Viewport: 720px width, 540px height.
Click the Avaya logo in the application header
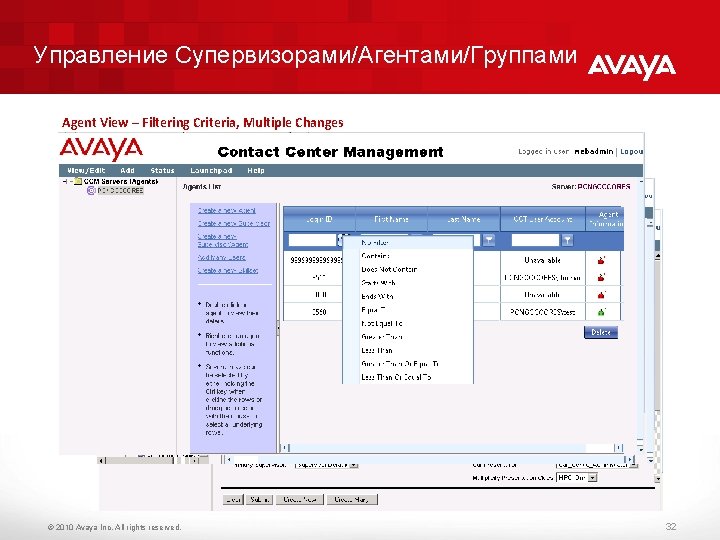(101, 149)
